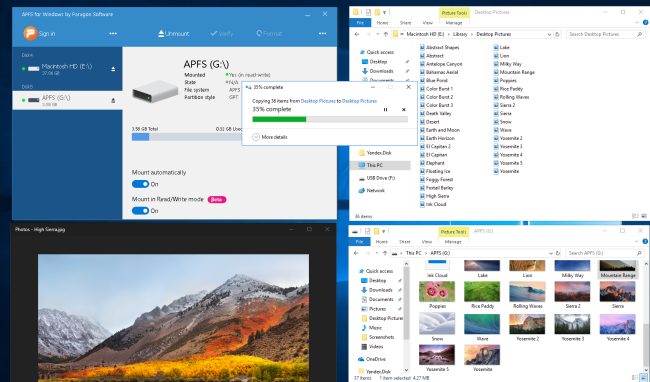Open Manage tab in Desktop Pictures window
This screenshot has height=382, width=650.
coord(454,23)
